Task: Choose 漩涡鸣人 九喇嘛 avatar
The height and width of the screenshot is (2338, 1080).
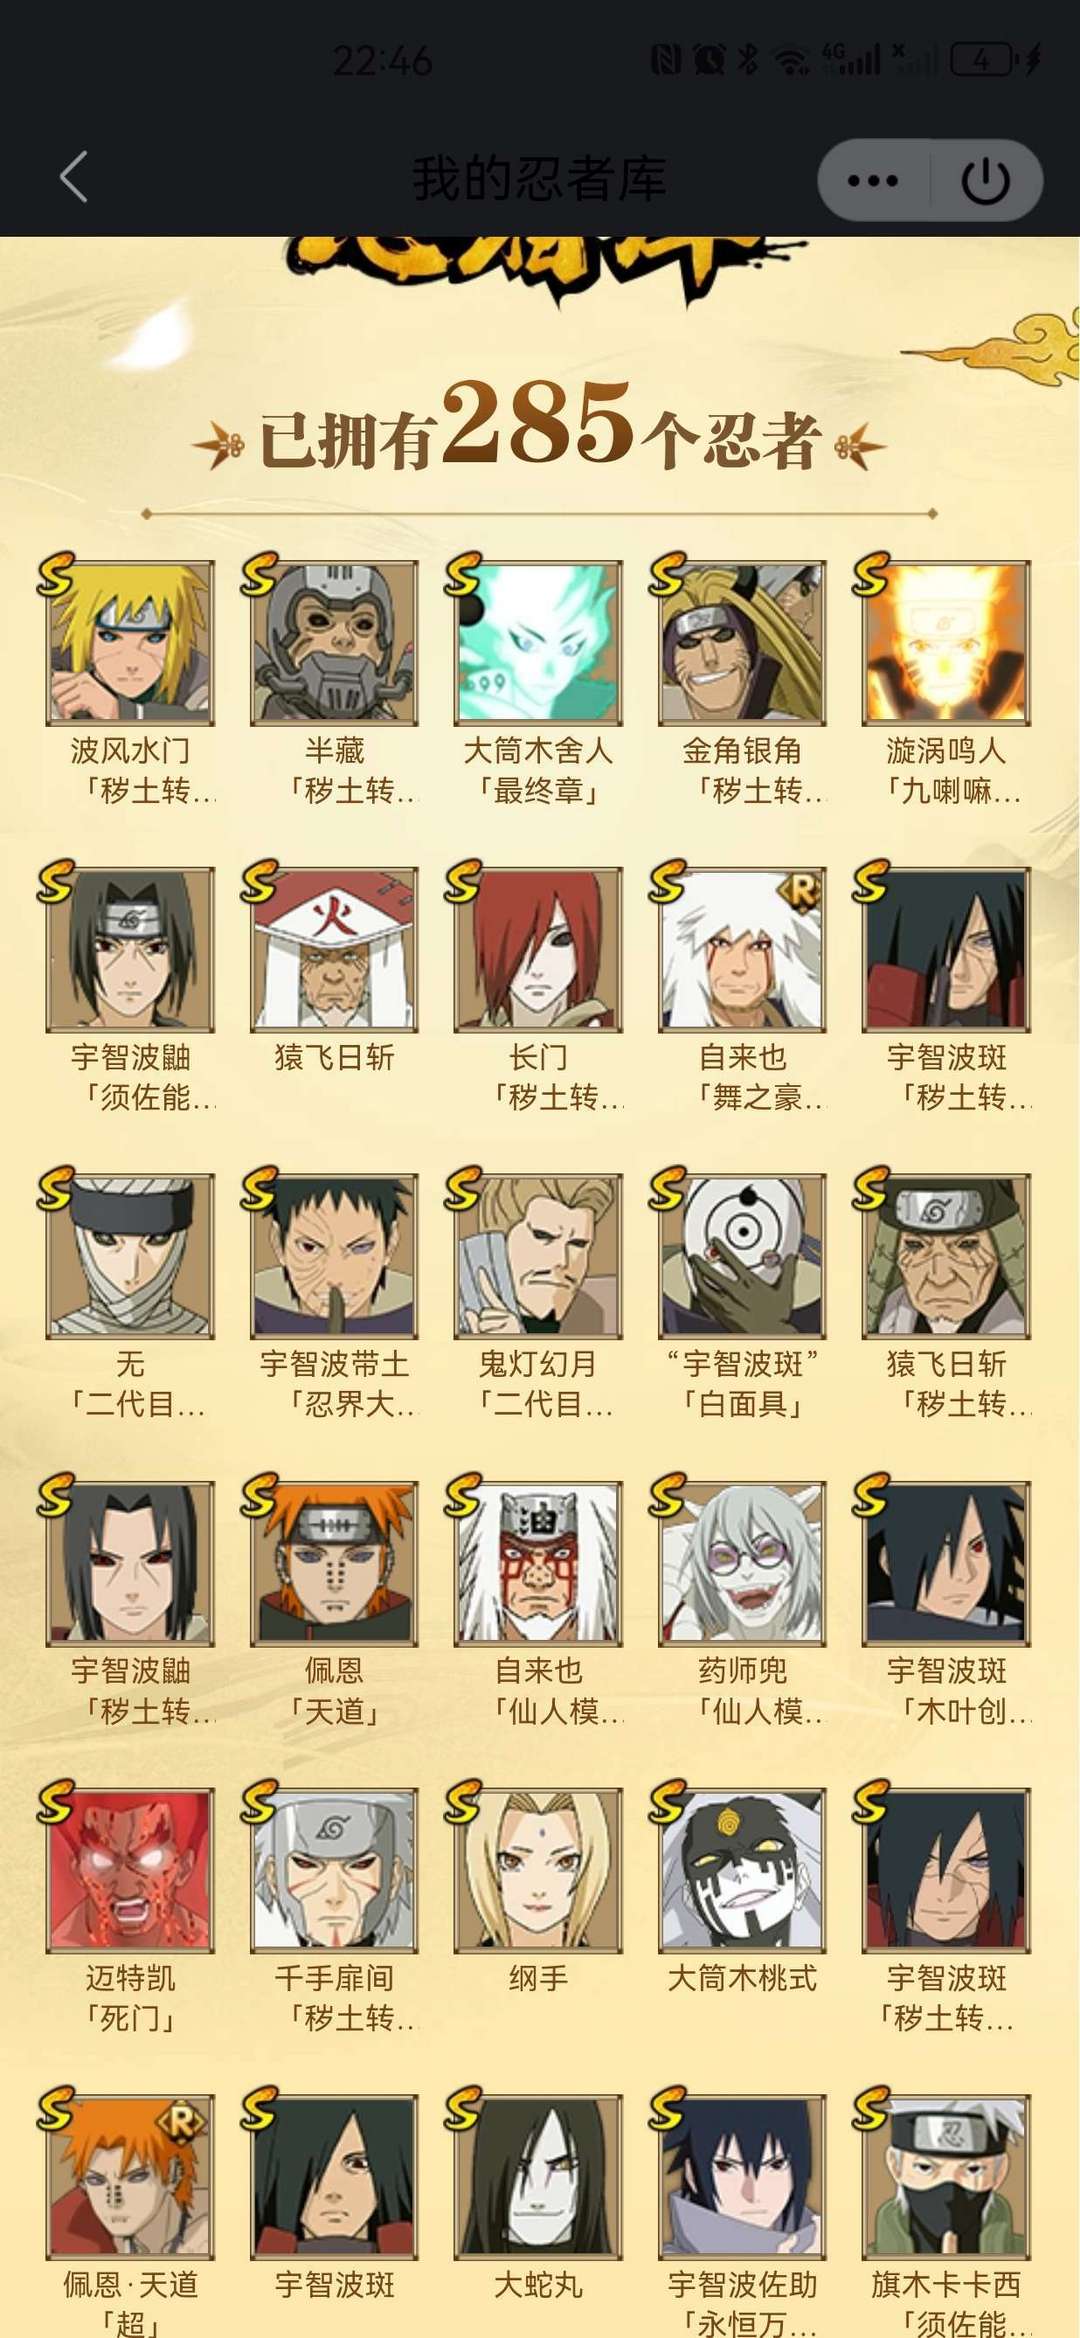Action: [946, 643]
